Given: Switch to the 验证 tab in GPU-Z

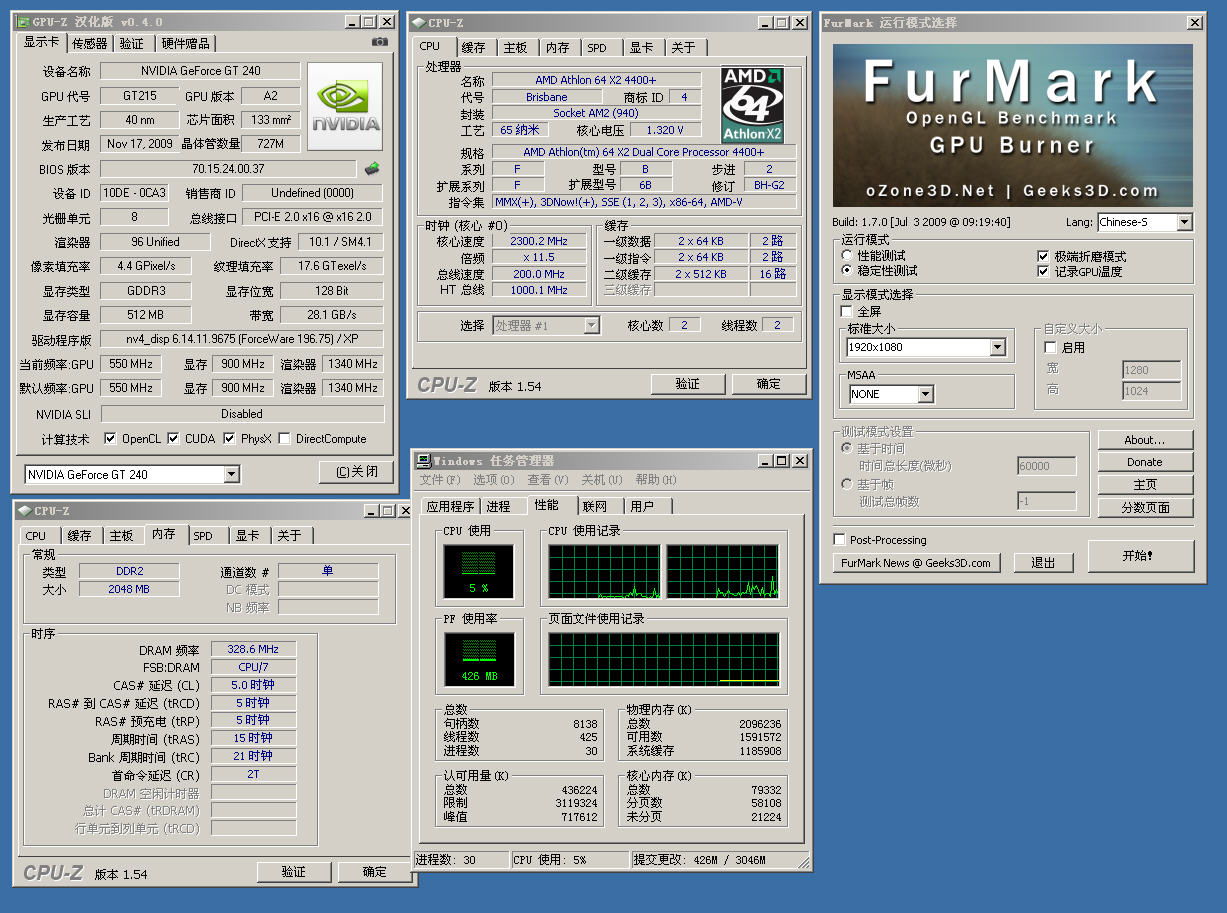Looking at the screenshot, I should 132,44.
